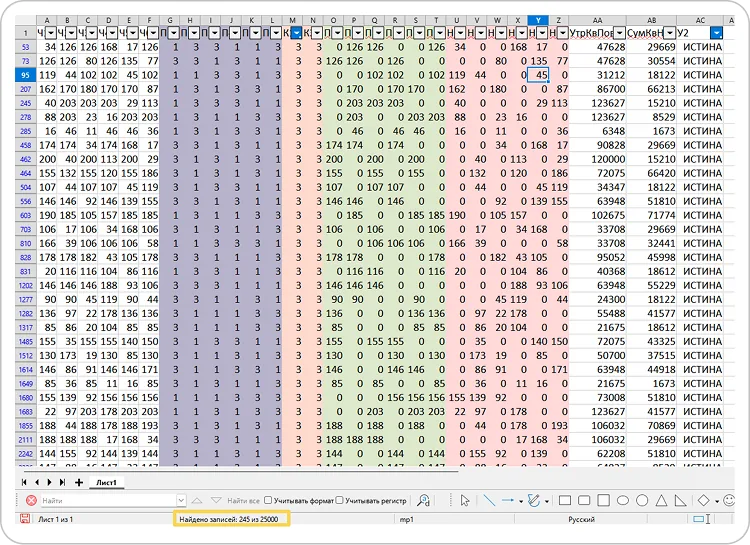Click the find previous up arrow

pyautogui.click(x=197, y=501)
